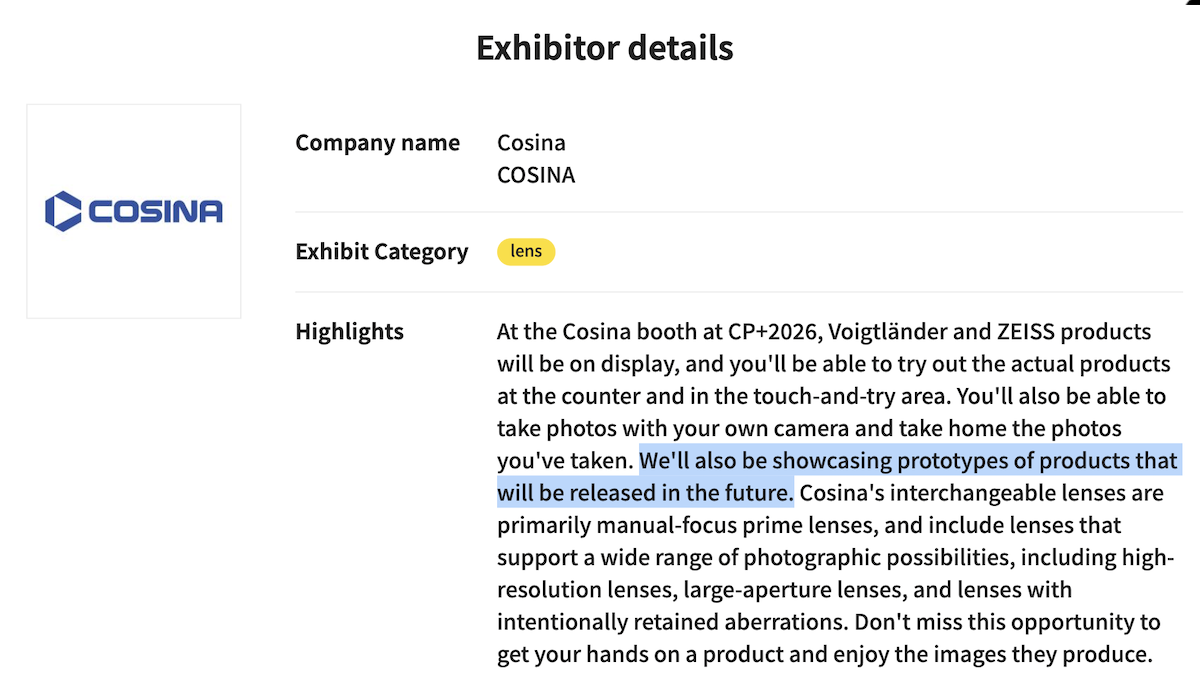Select the yellow lens category tag
Image resolution: width=1200 pixels, height=691 pixels.
tap(526, 252)
